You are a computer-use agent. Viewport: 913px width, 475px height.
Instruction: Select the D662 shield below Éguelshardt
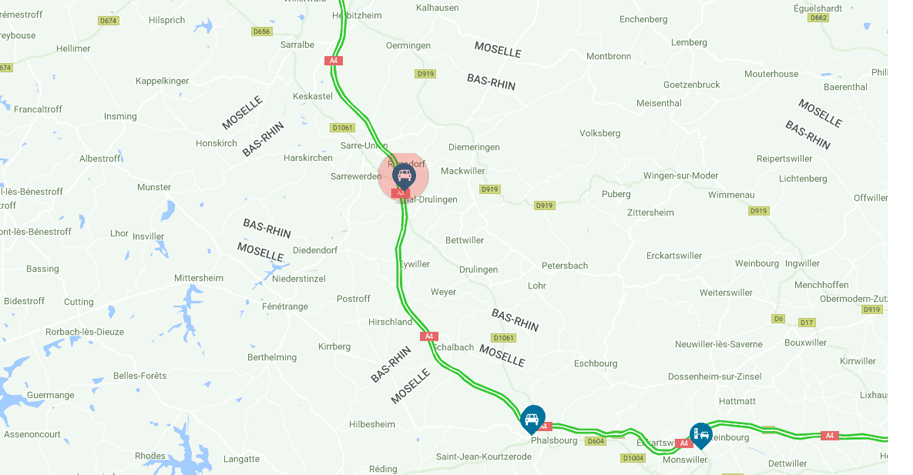click(818, 18)
